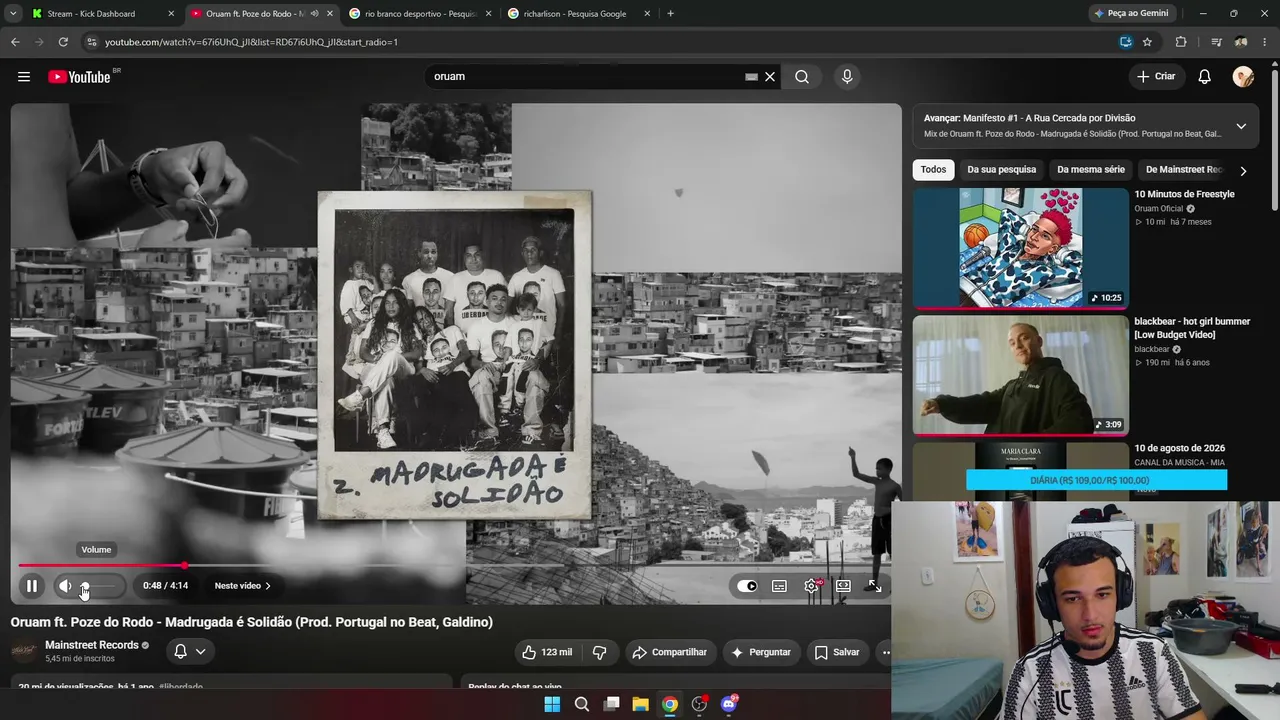Start voice search with the microphone
1280x720 pixels.
847,77
